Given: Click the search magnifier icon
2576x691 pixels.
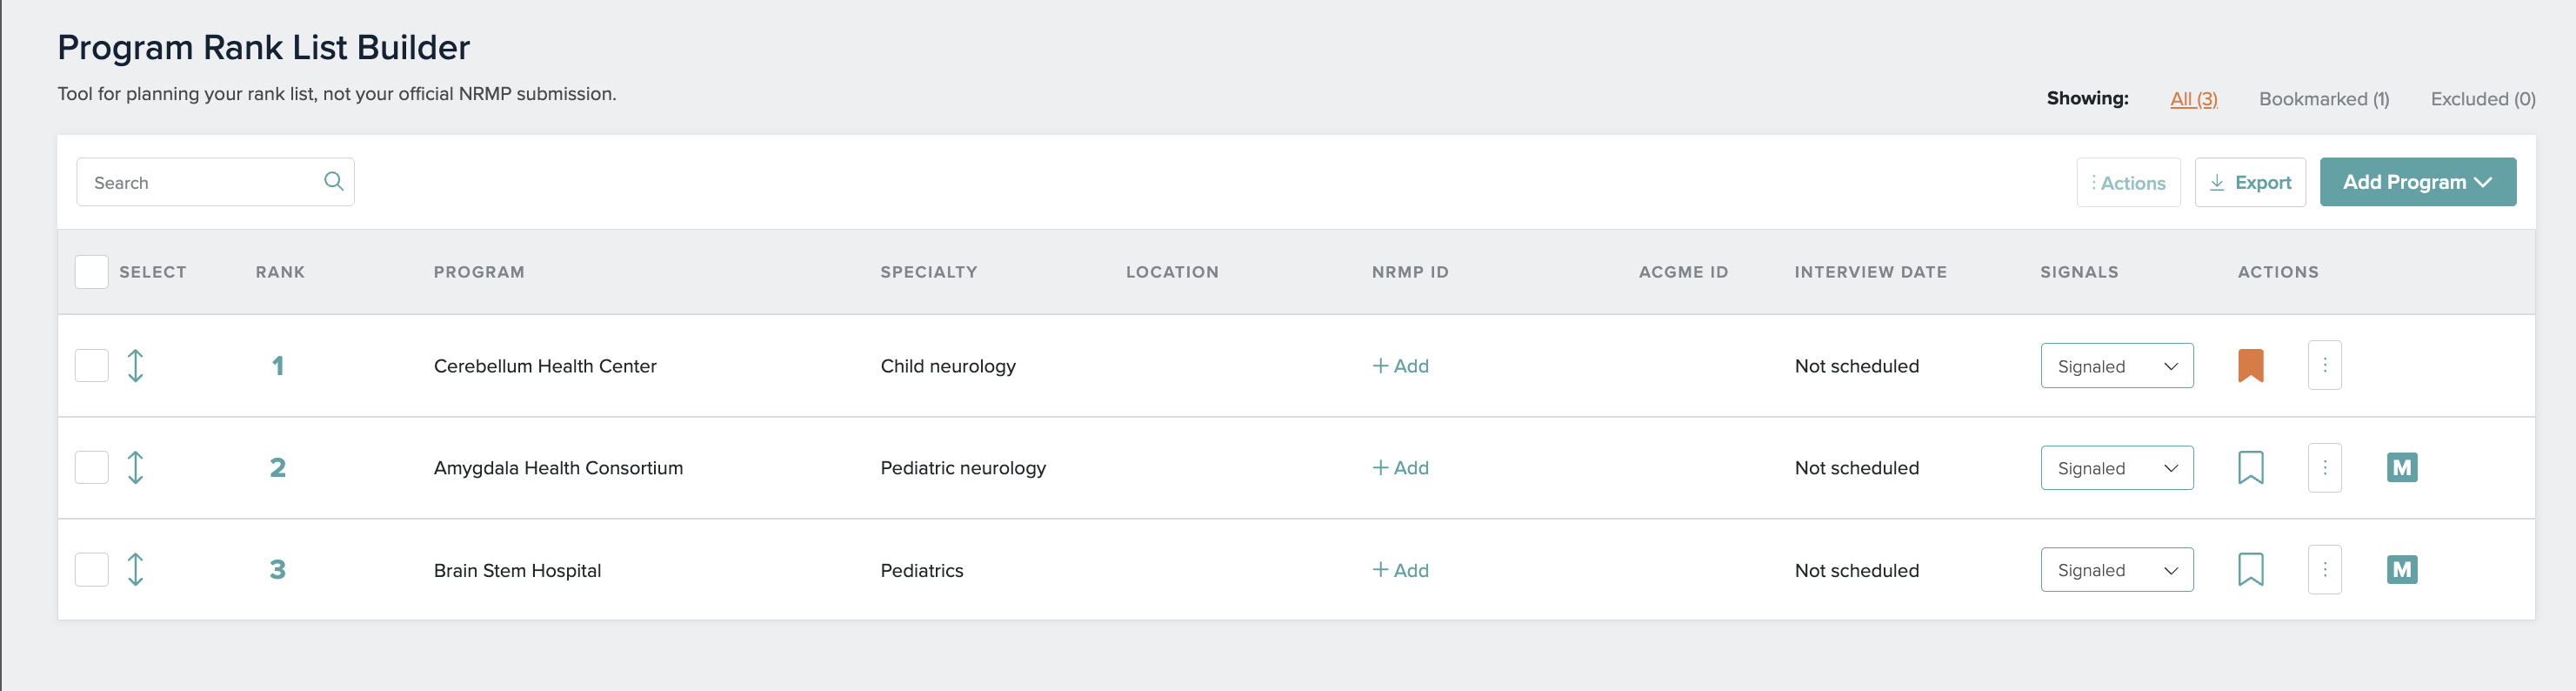Looking at the screenshot, I should (334, 181).
